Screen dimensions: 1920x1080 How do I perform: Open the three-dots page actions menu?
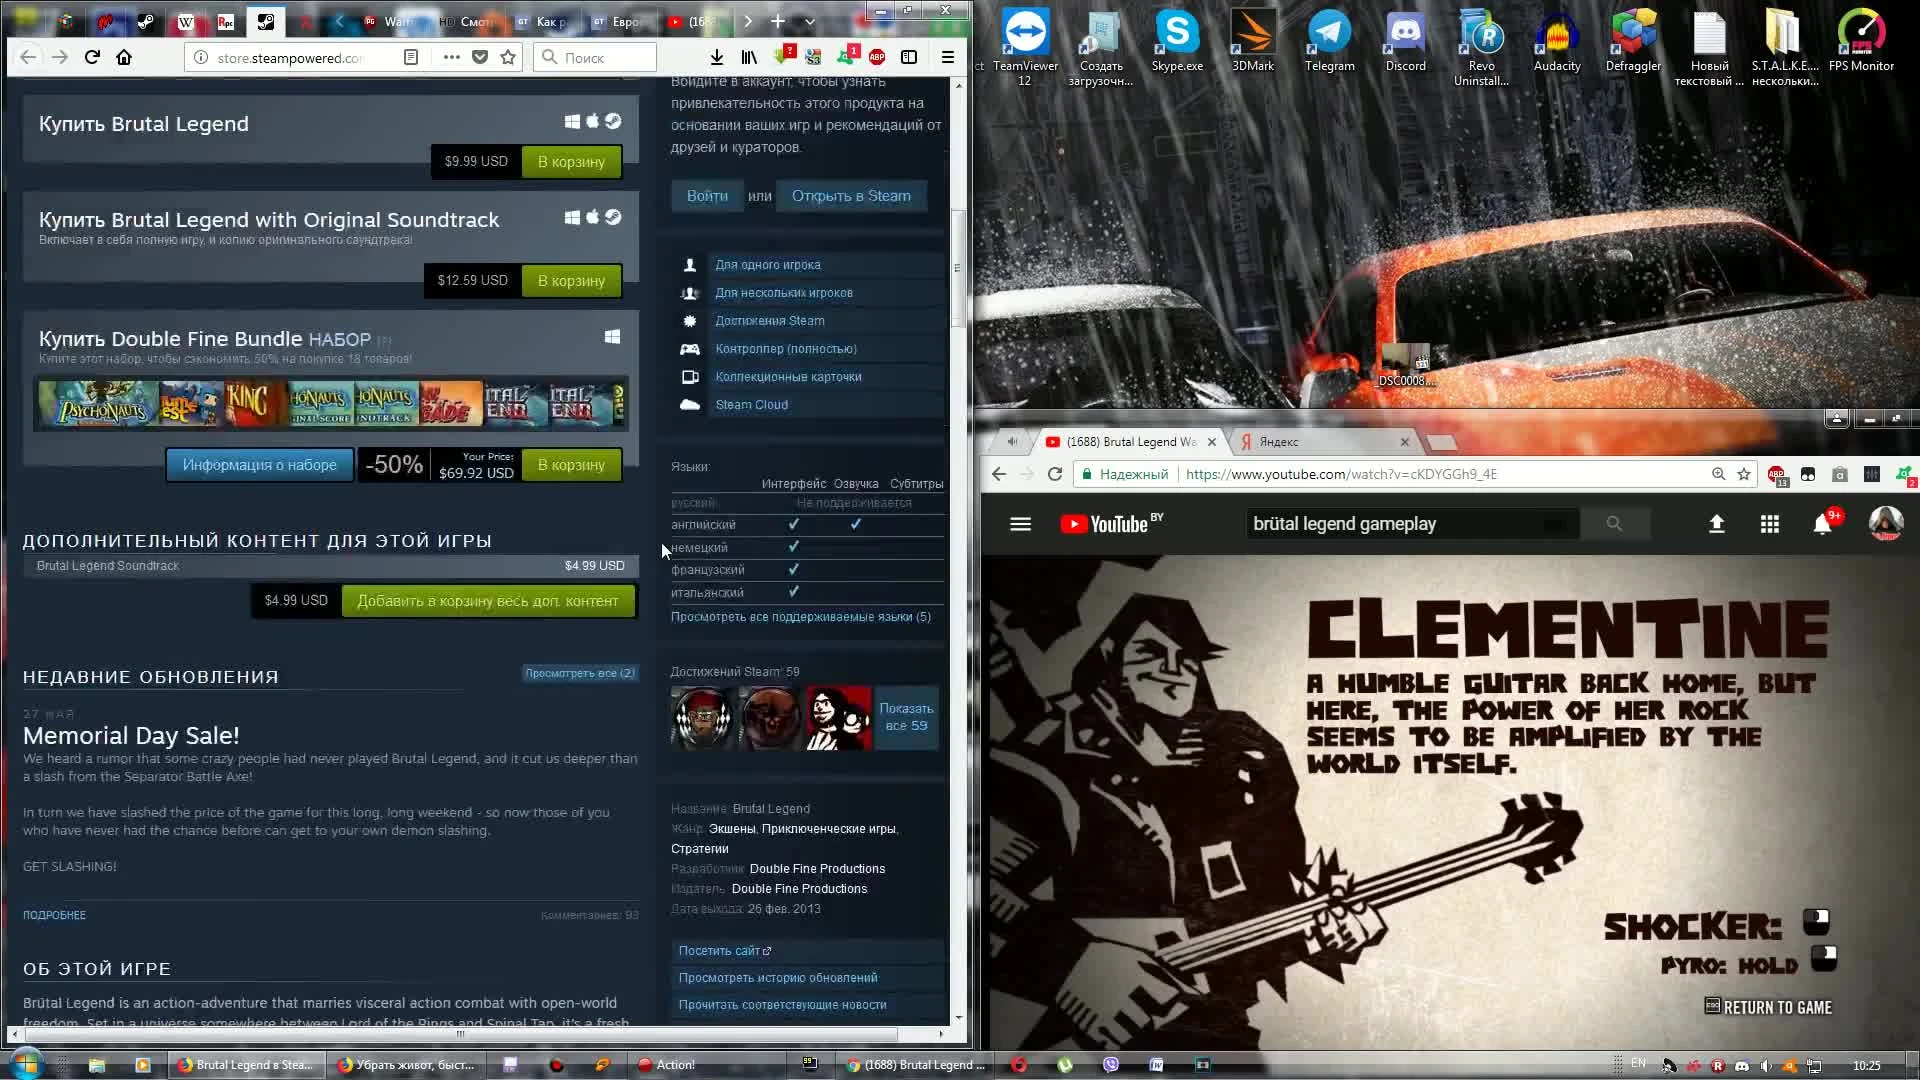pos(451,57)
